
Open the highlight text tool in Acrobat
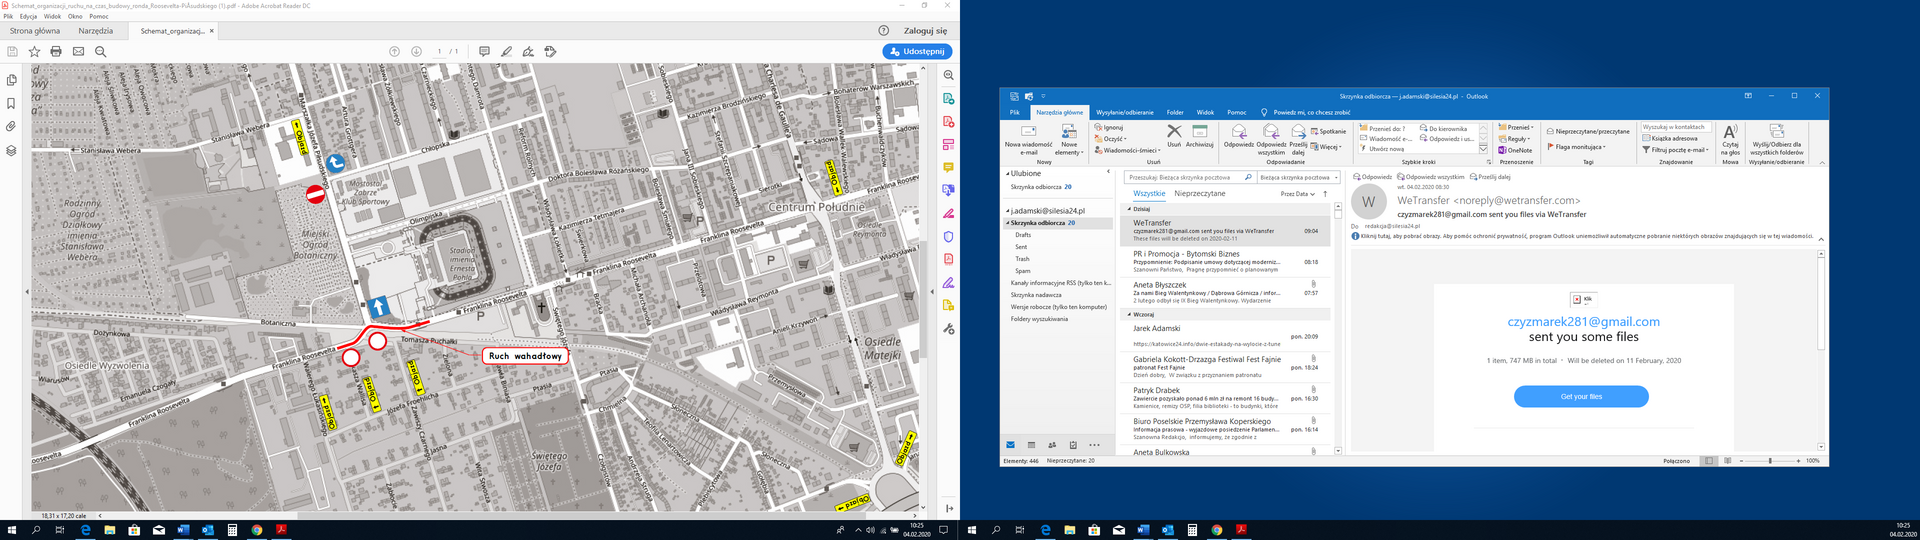click(x=506, y=51)
